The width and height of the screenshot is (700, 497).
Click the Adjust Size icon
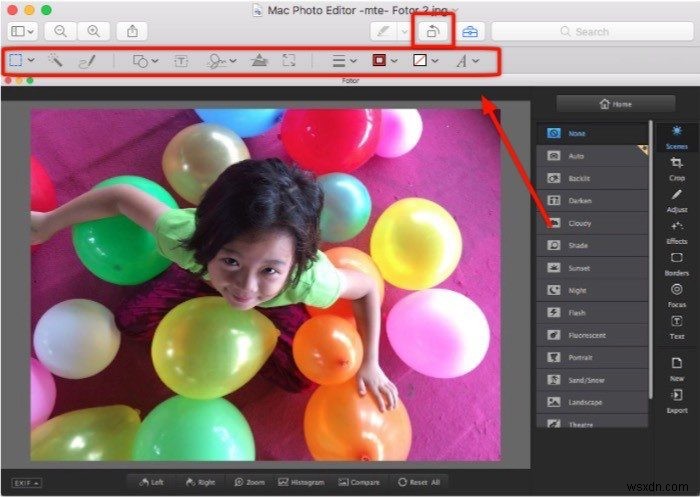[289, 61]
